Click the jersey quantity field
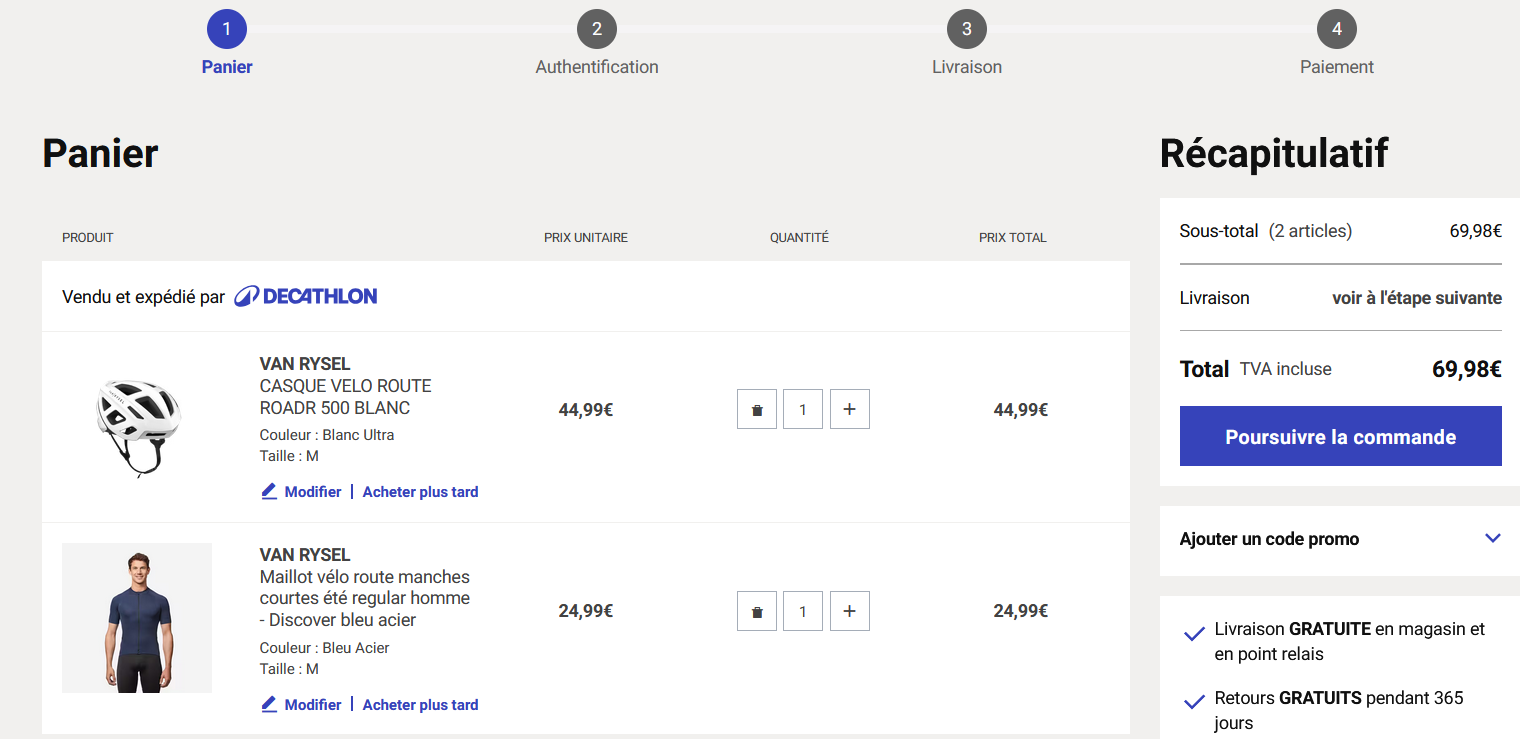Image resolution: width=1520 pixels, height=739 pixels. pyautogui.click(x=803, y=611)
